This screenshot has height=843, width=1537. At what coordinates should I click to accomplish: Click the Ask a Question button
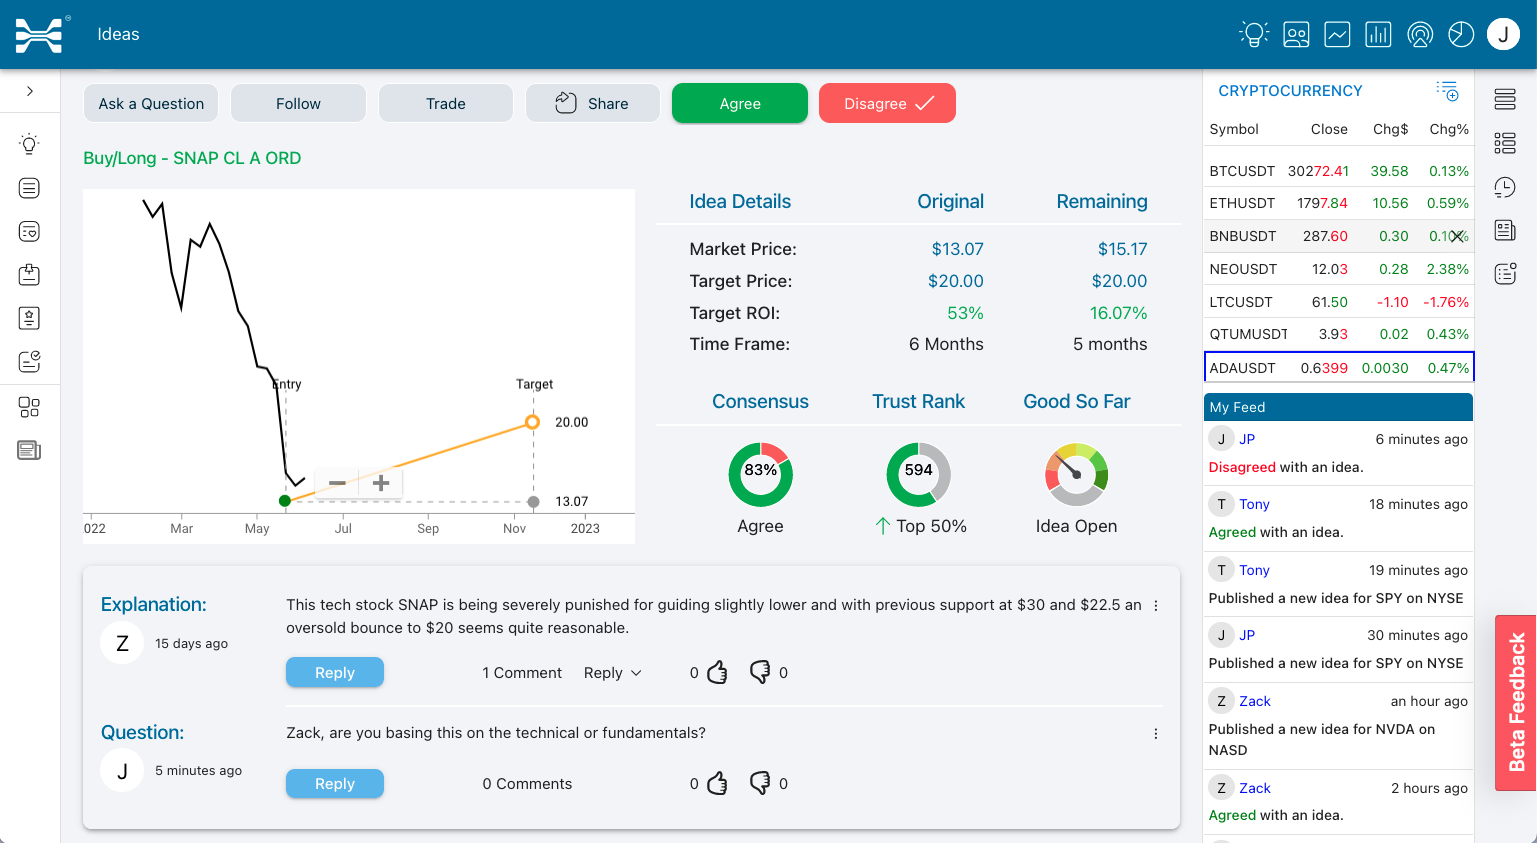click(151, 103)
